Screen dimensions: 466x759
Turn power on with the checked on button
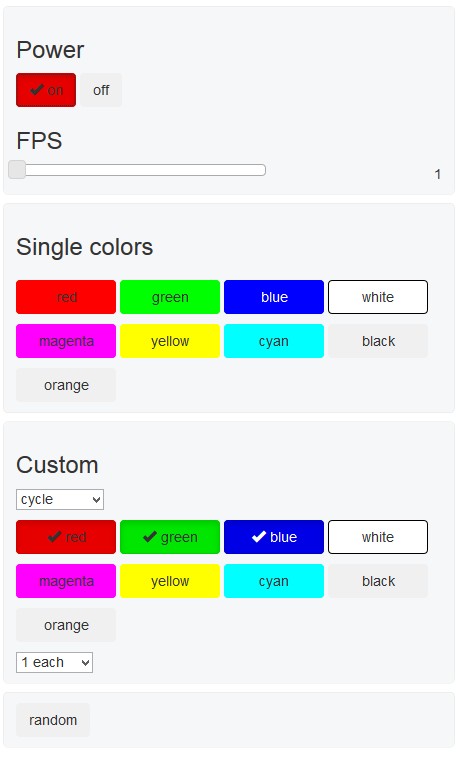click(46, 90)
